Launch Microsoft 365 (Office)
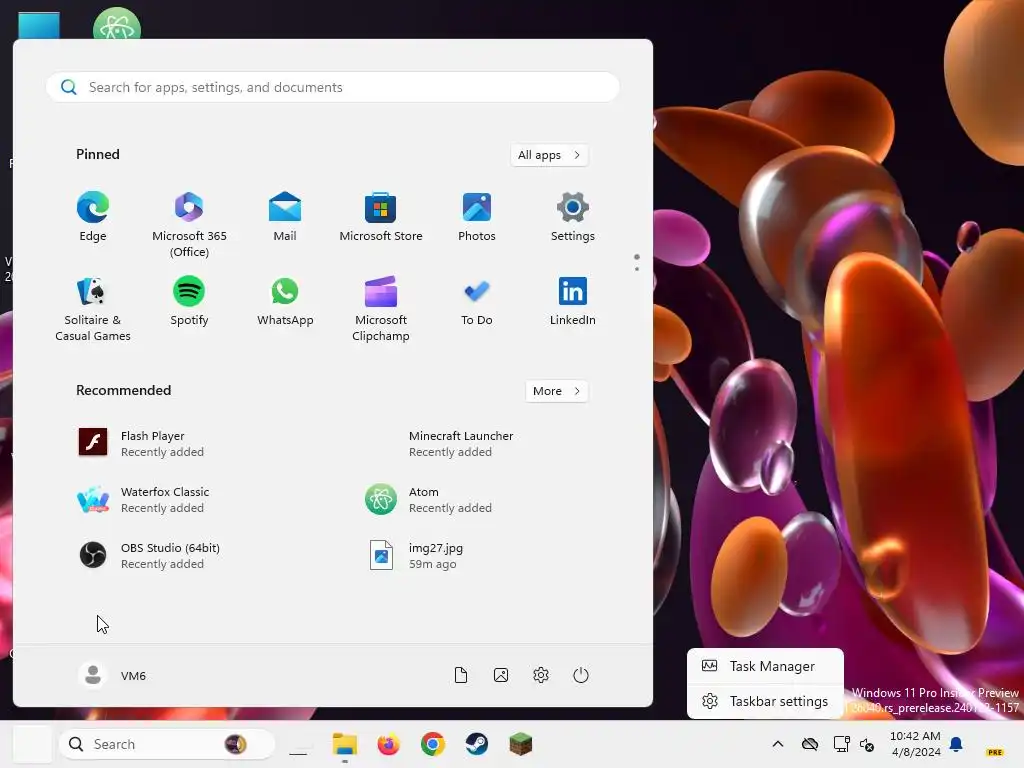 [x=189, y=225]
